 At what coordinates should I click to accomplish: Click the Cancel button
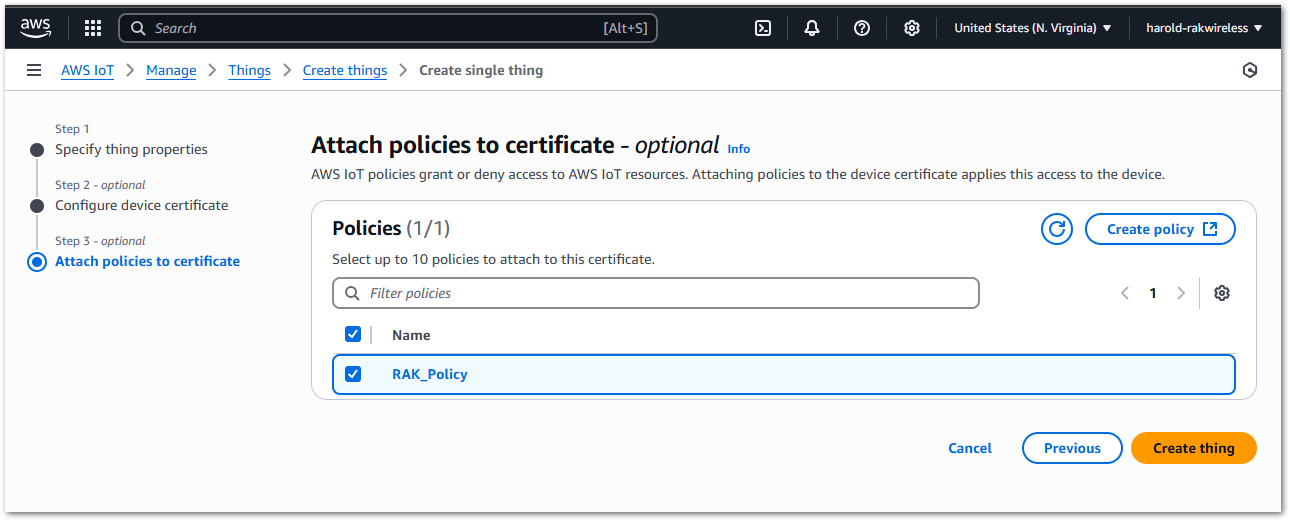tap(970, 448)
